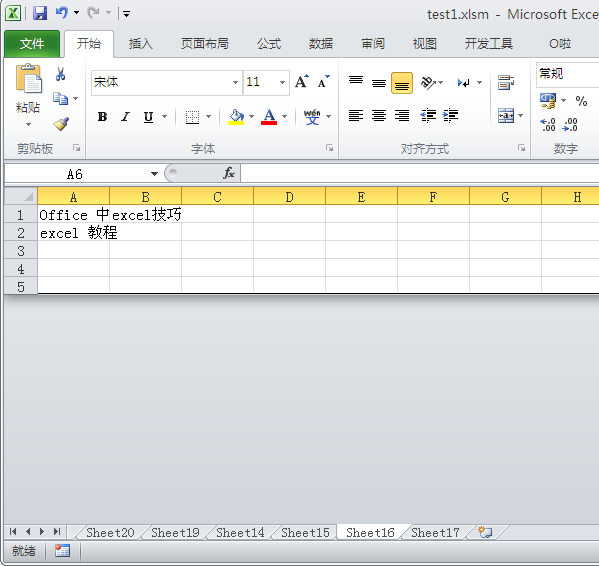Insert new worksheet tab icon
Viewport: 599px width, 566px height.
tap(485, 532)
